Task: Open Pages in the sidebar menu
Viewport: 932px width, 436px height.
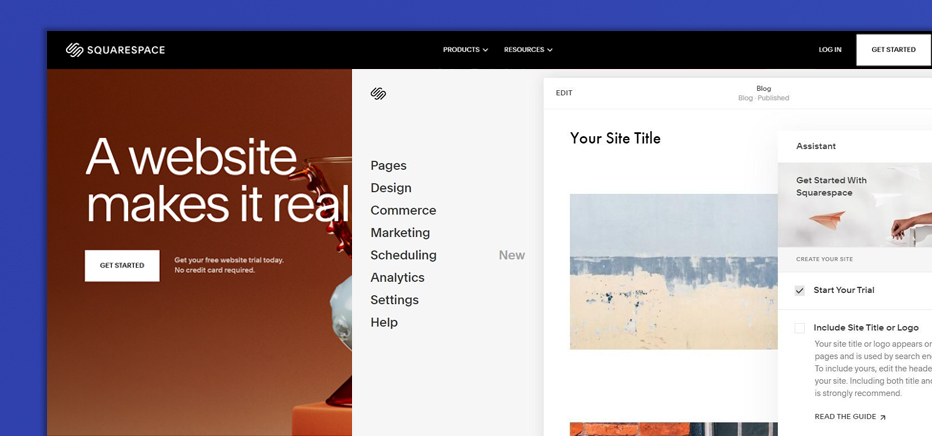Action: pos(388,166)
